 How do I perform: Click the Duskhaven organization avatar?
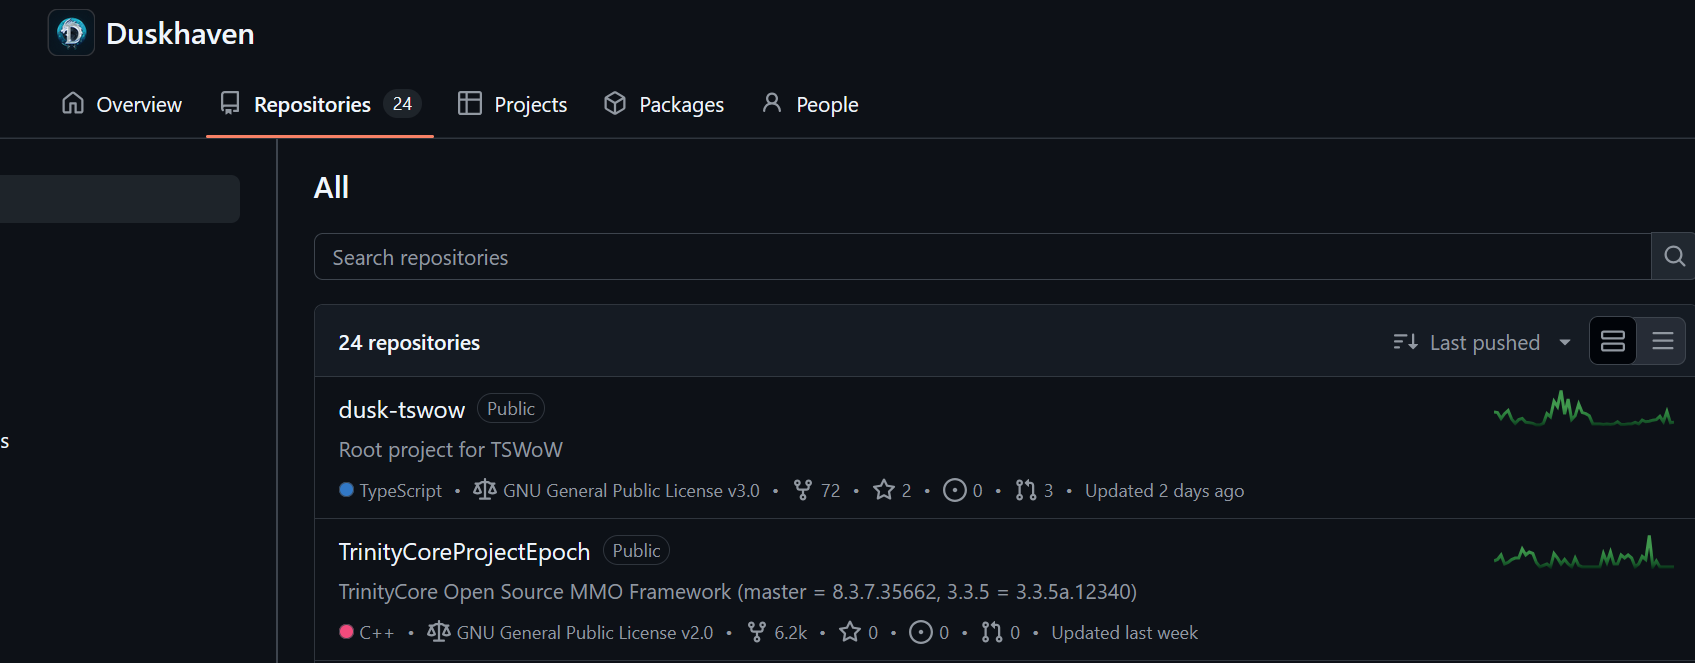[71, 33]
